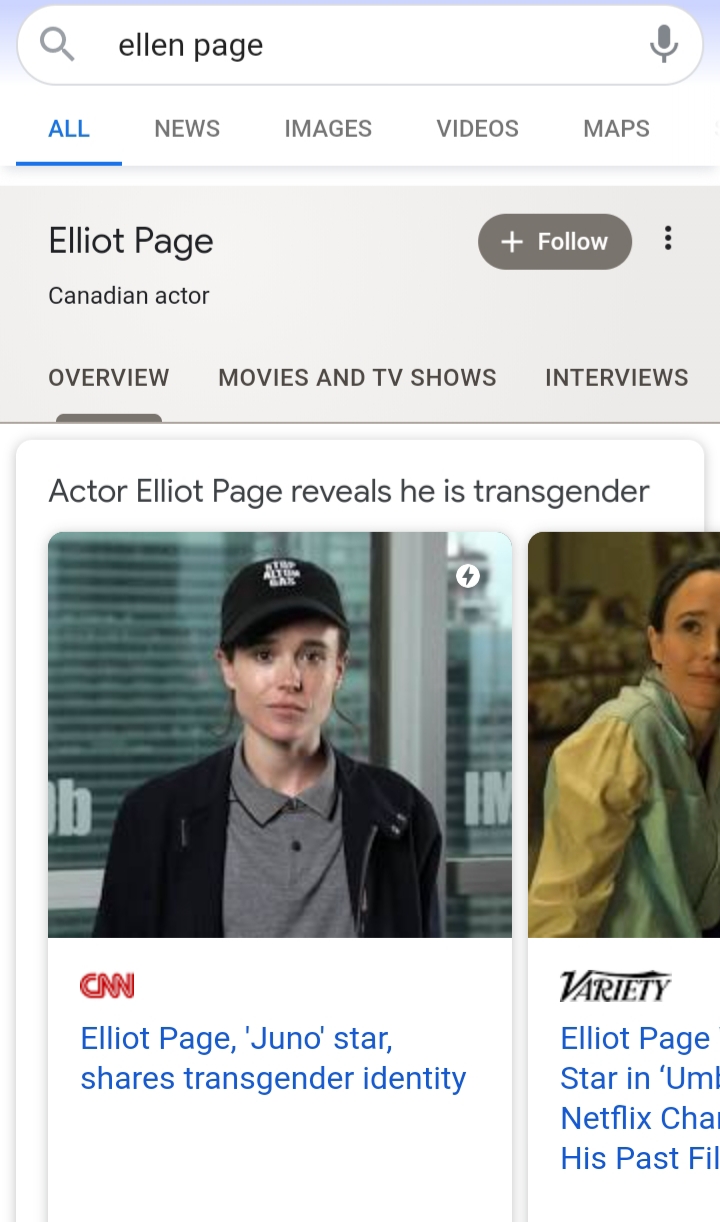Focus the search field containing 'ellen page'
Image resolution: width=720 pixels, height=1222 pixels.
(x=360, y=45)
